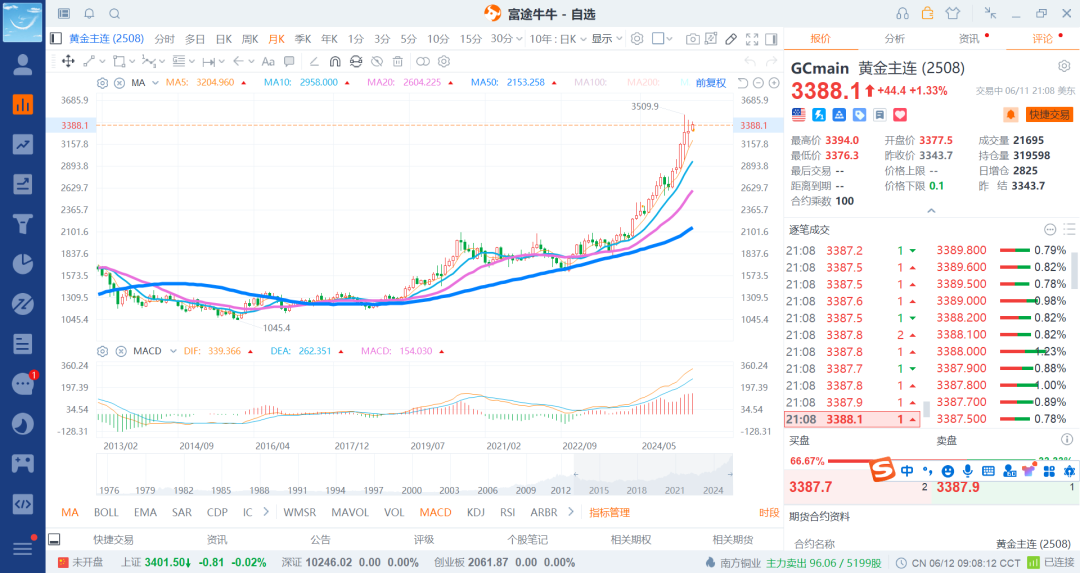1080x573 pixels.
Task: Open the account profile icon in sidebar
Action: pos(23,64)
